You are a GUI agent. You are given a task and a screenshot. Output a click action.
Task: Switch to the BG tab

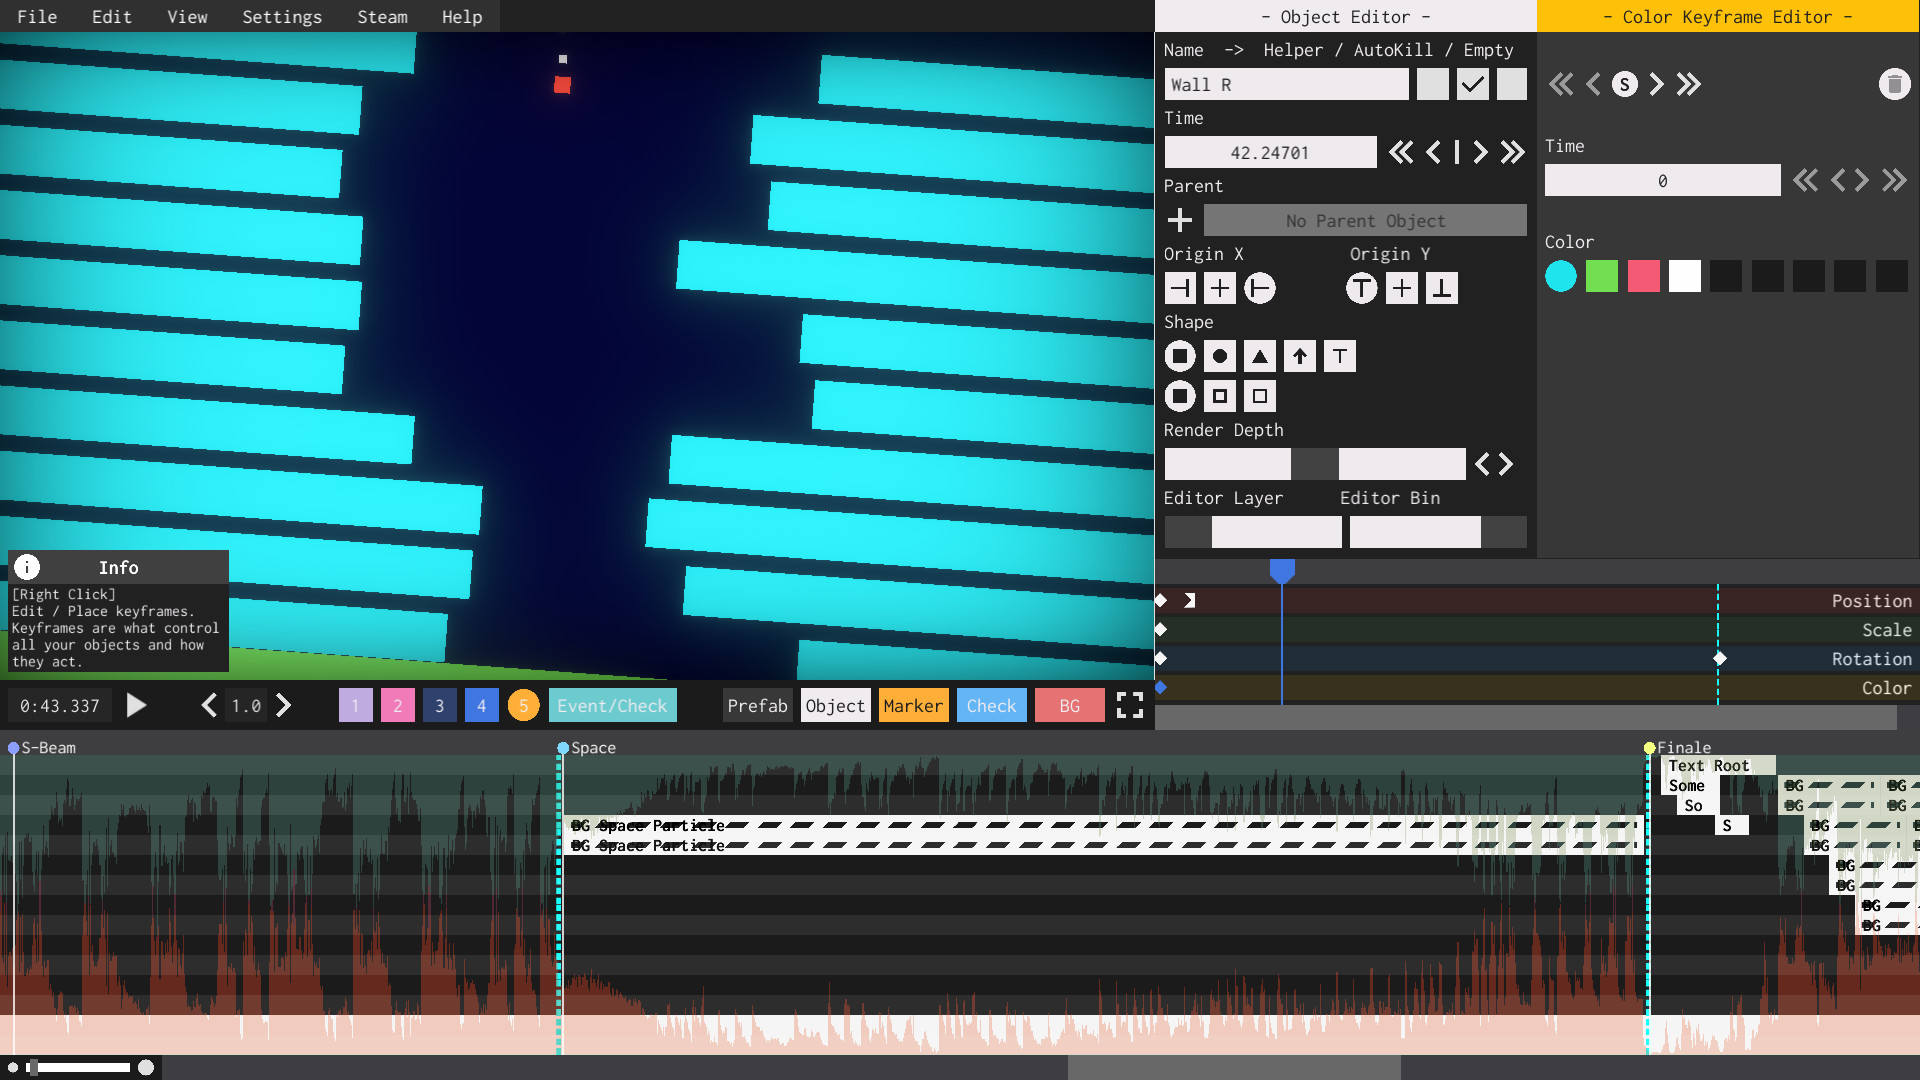1069,705
